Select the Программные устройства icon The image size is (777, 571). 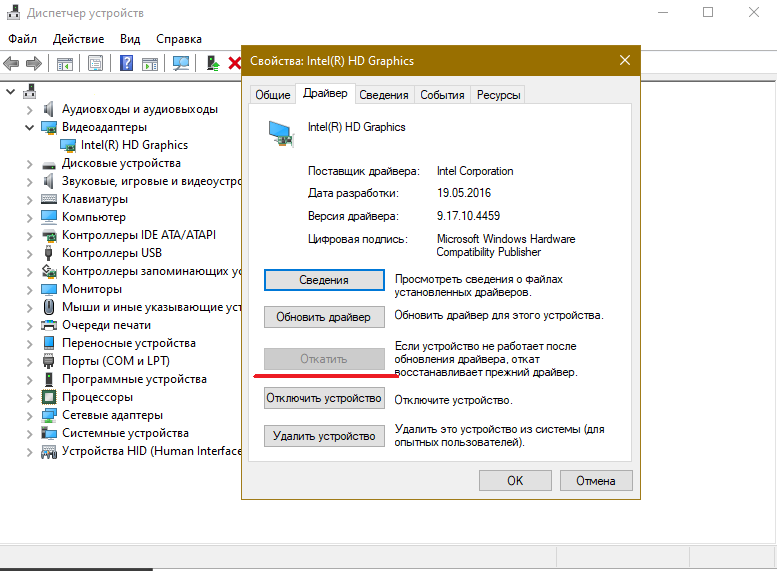[49, 379]
